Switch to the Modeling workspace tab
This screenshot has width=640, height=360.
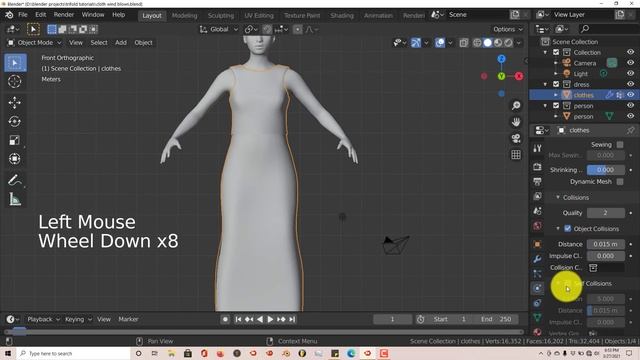(184, 15)
